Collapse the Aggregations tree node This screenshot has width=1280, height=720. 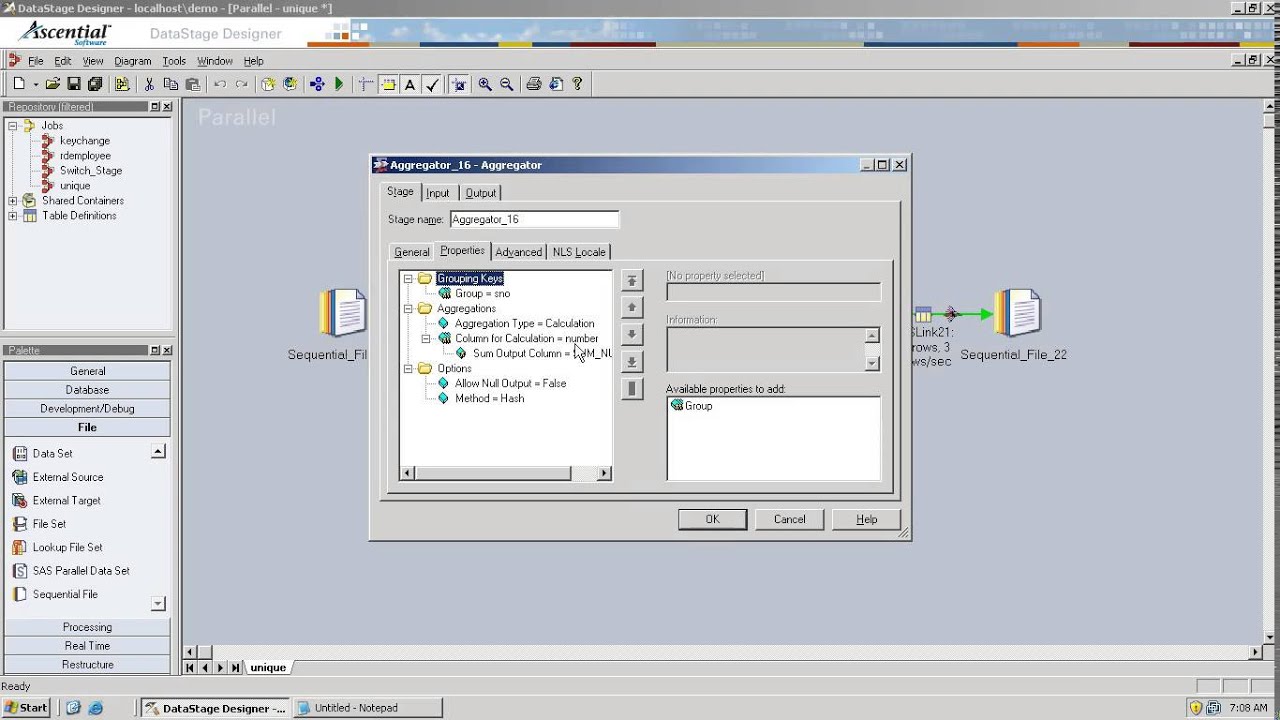click(408, 309)
